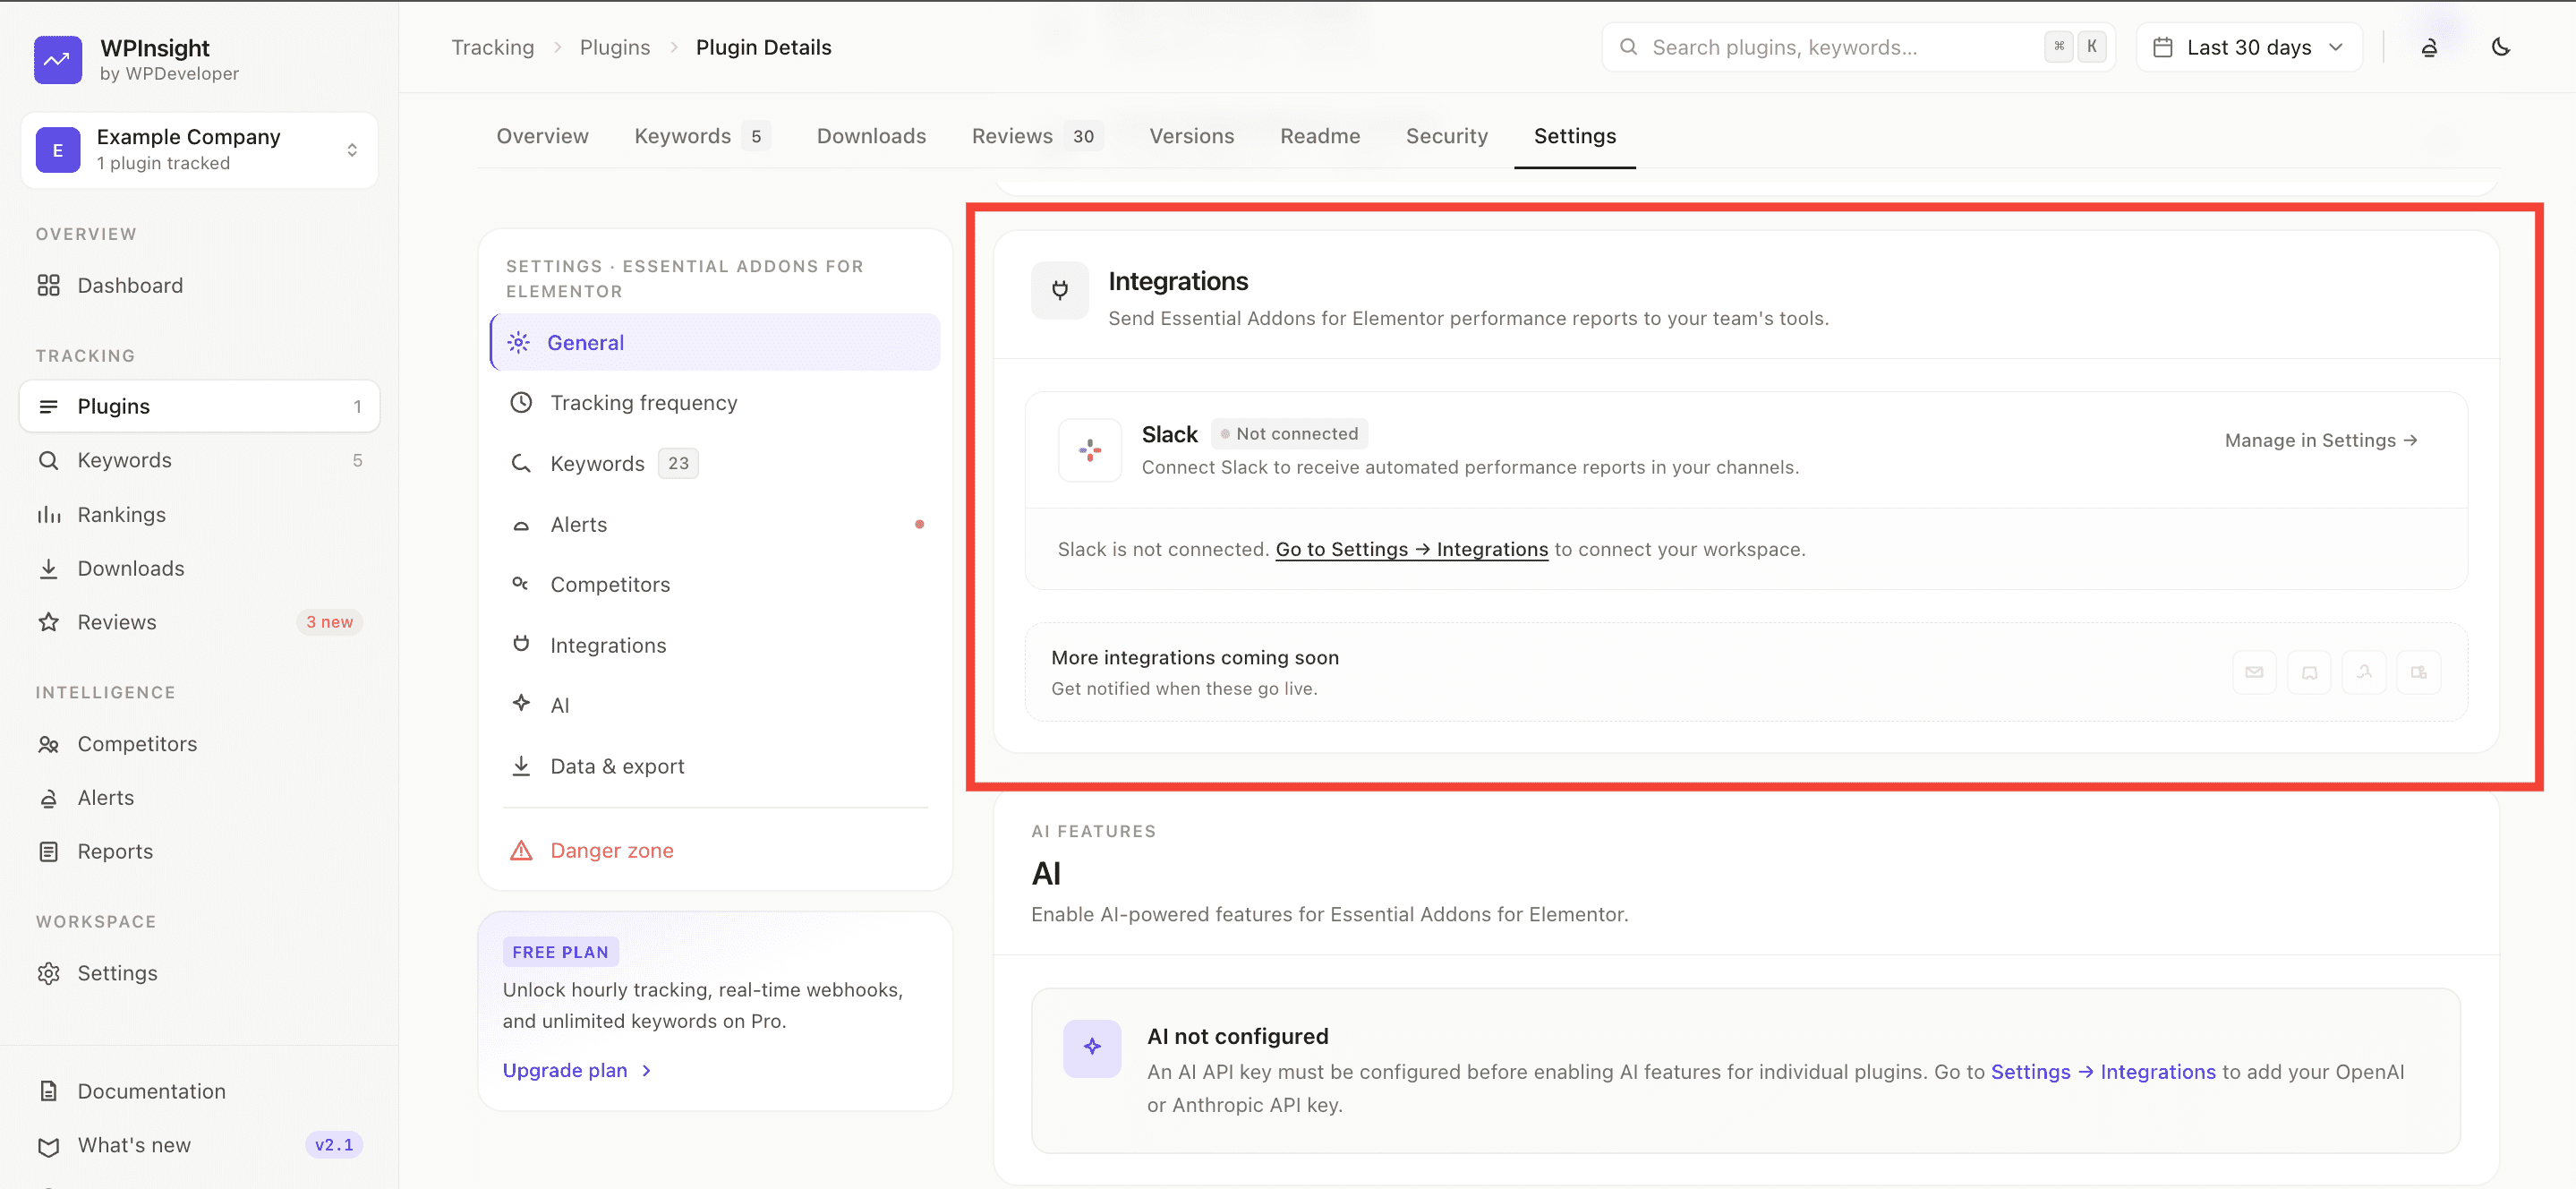Select the Settings tab
The height and width of the screenshot is (1189, 2576).
point(1574,136)
